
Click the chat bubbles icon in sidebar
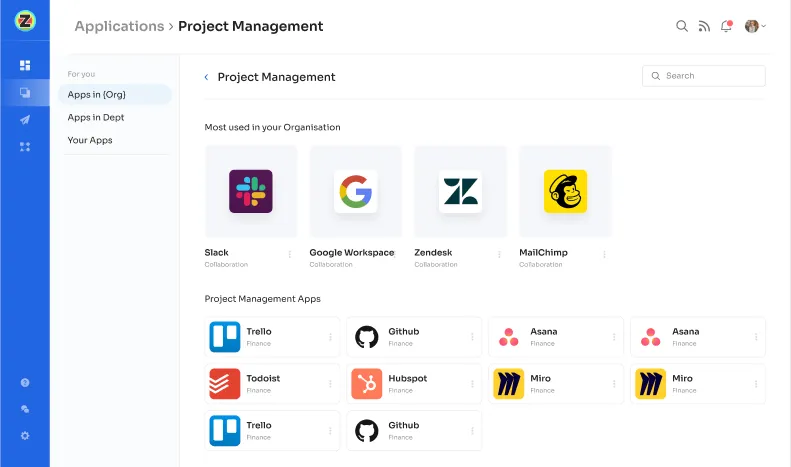click(25, 409)
